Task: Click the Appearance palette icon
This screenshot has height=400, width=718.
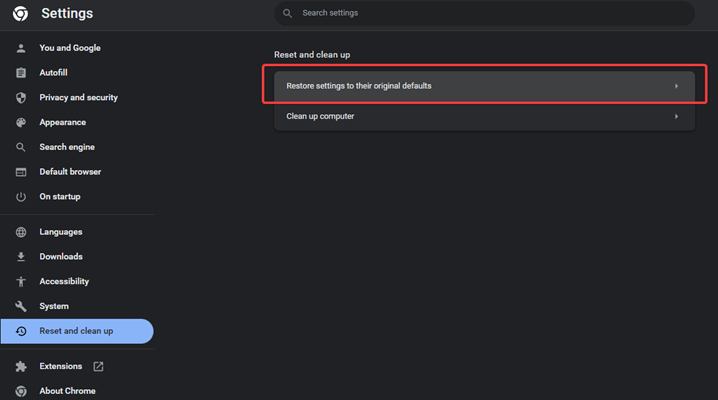Action: 21,123
